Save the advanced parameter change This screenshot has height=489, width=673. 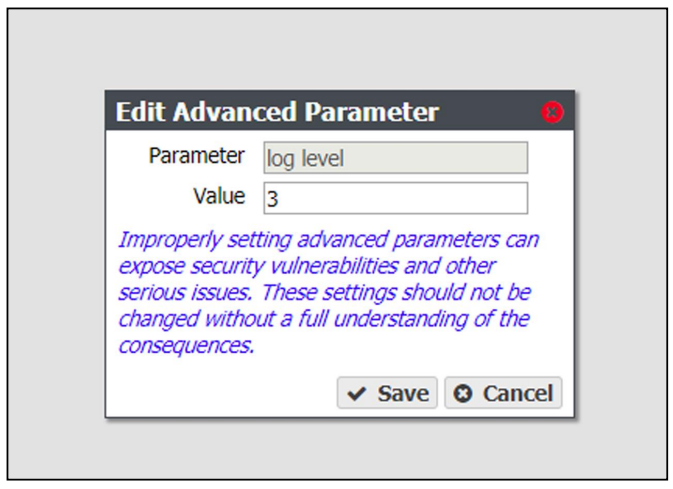[387, 393]
